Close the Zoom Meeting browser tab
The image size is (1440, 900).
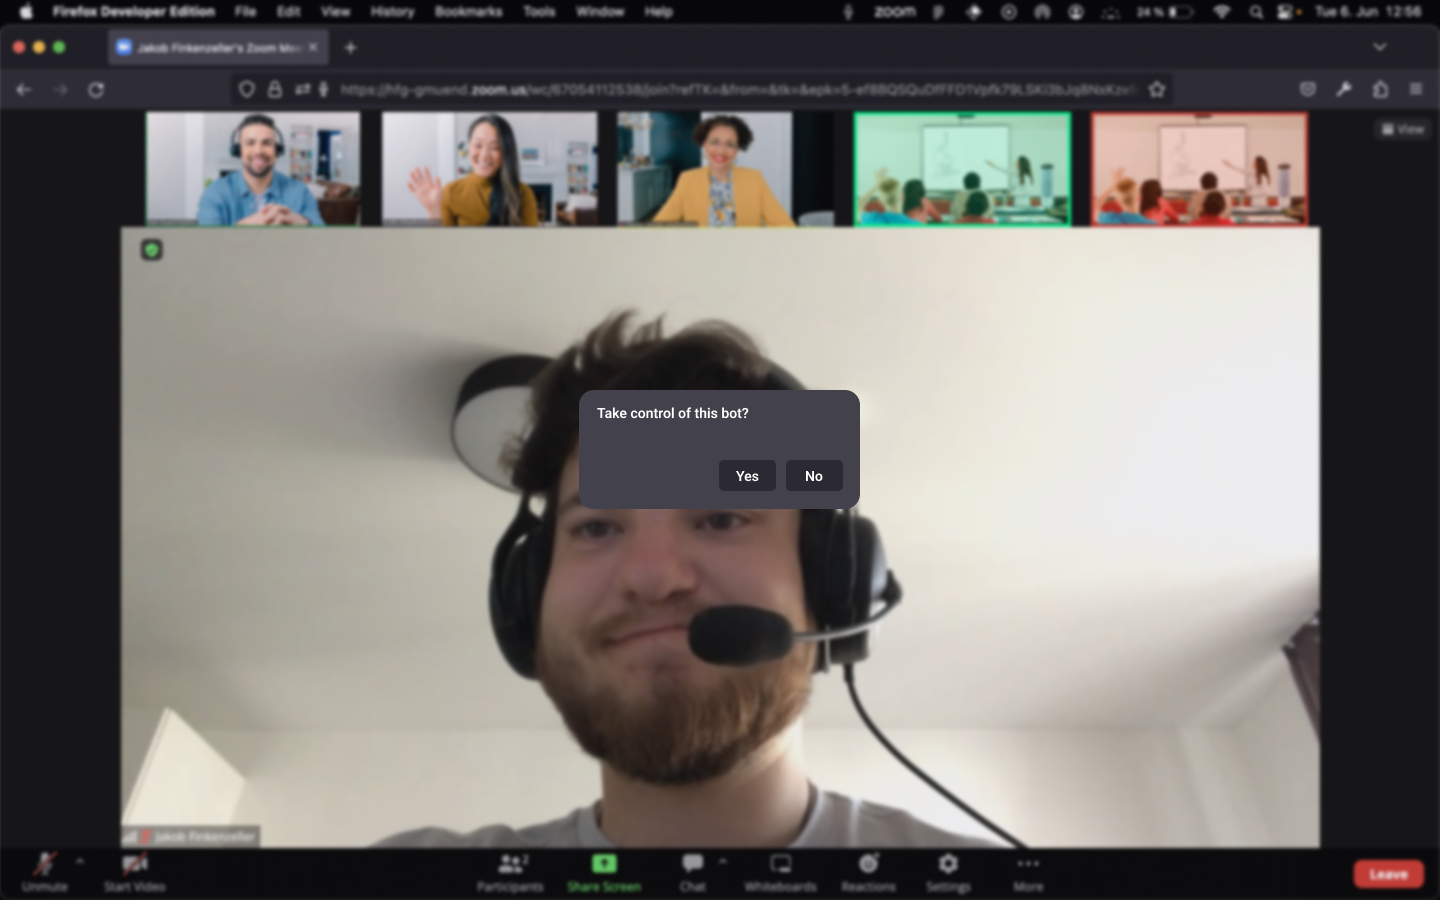(313, 47)
